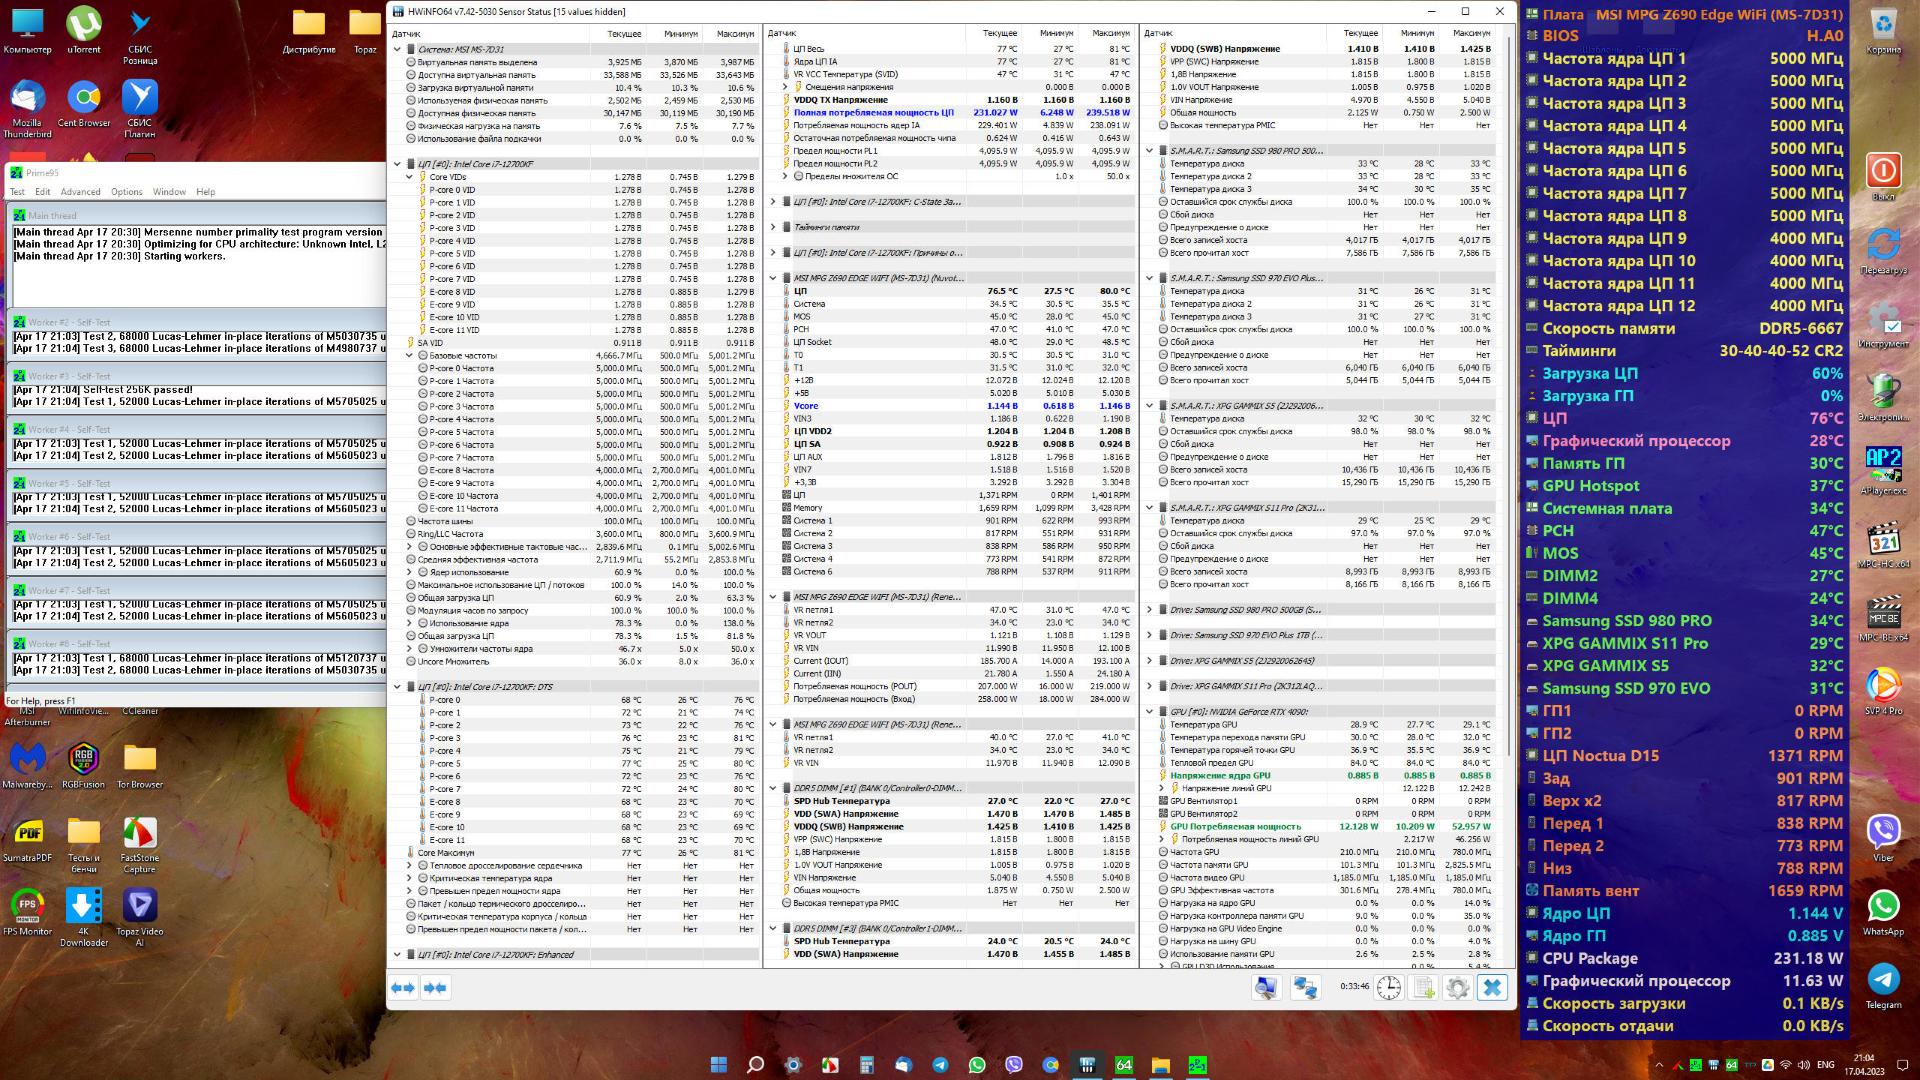The image size is (1920, 1080).
Task: Collapse the CPU i7-12700KF DTS section
Action: pyautogui.click(x=397, y=687)
